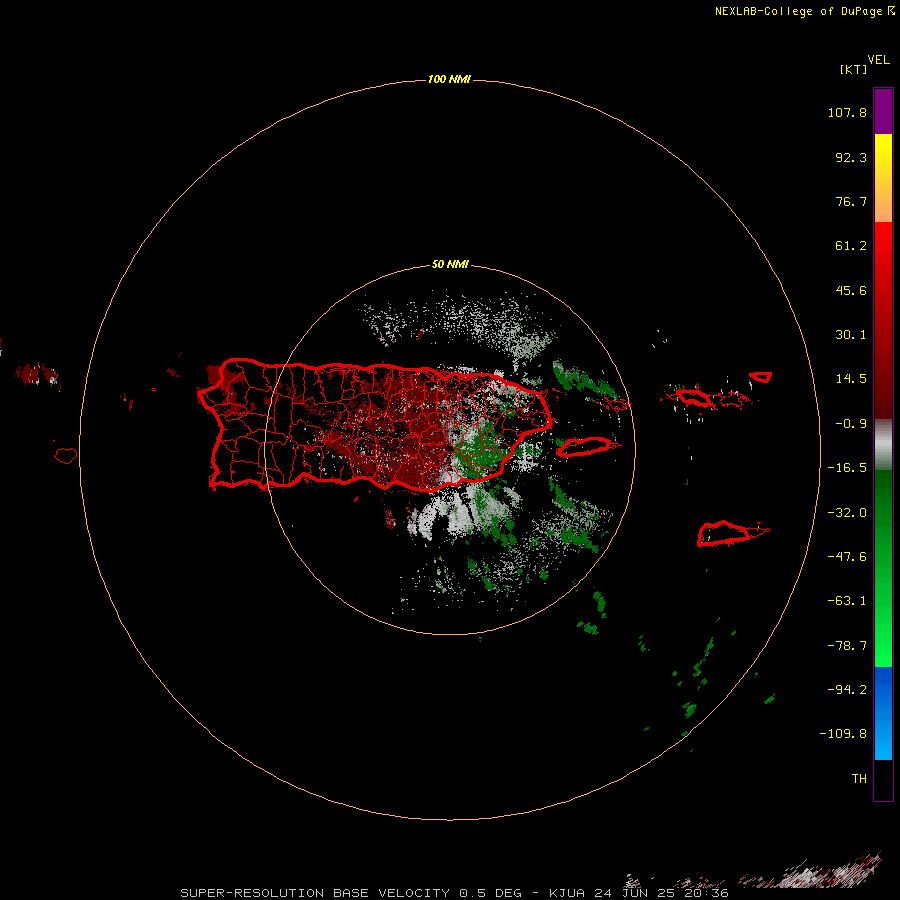
Task: Click the 100 NMI range ring label
Action: click(449, 79)
